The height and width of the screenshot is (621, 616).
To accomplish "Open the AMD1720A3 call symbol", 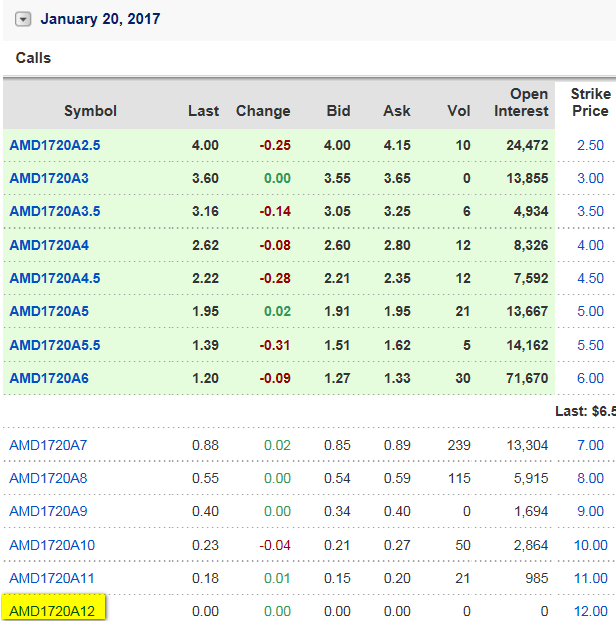I will [49, 178].
